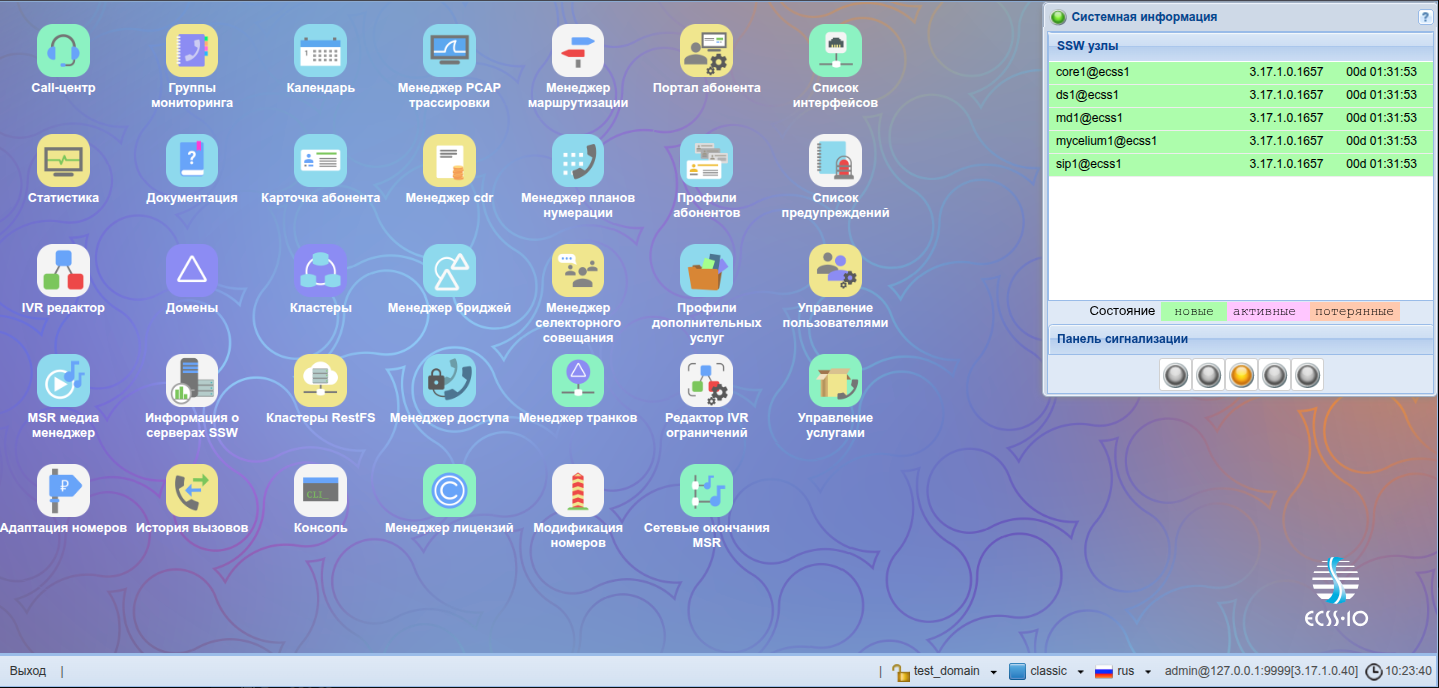Open the rus language dropdown
1439x688 pixels.
[1148, 672]
